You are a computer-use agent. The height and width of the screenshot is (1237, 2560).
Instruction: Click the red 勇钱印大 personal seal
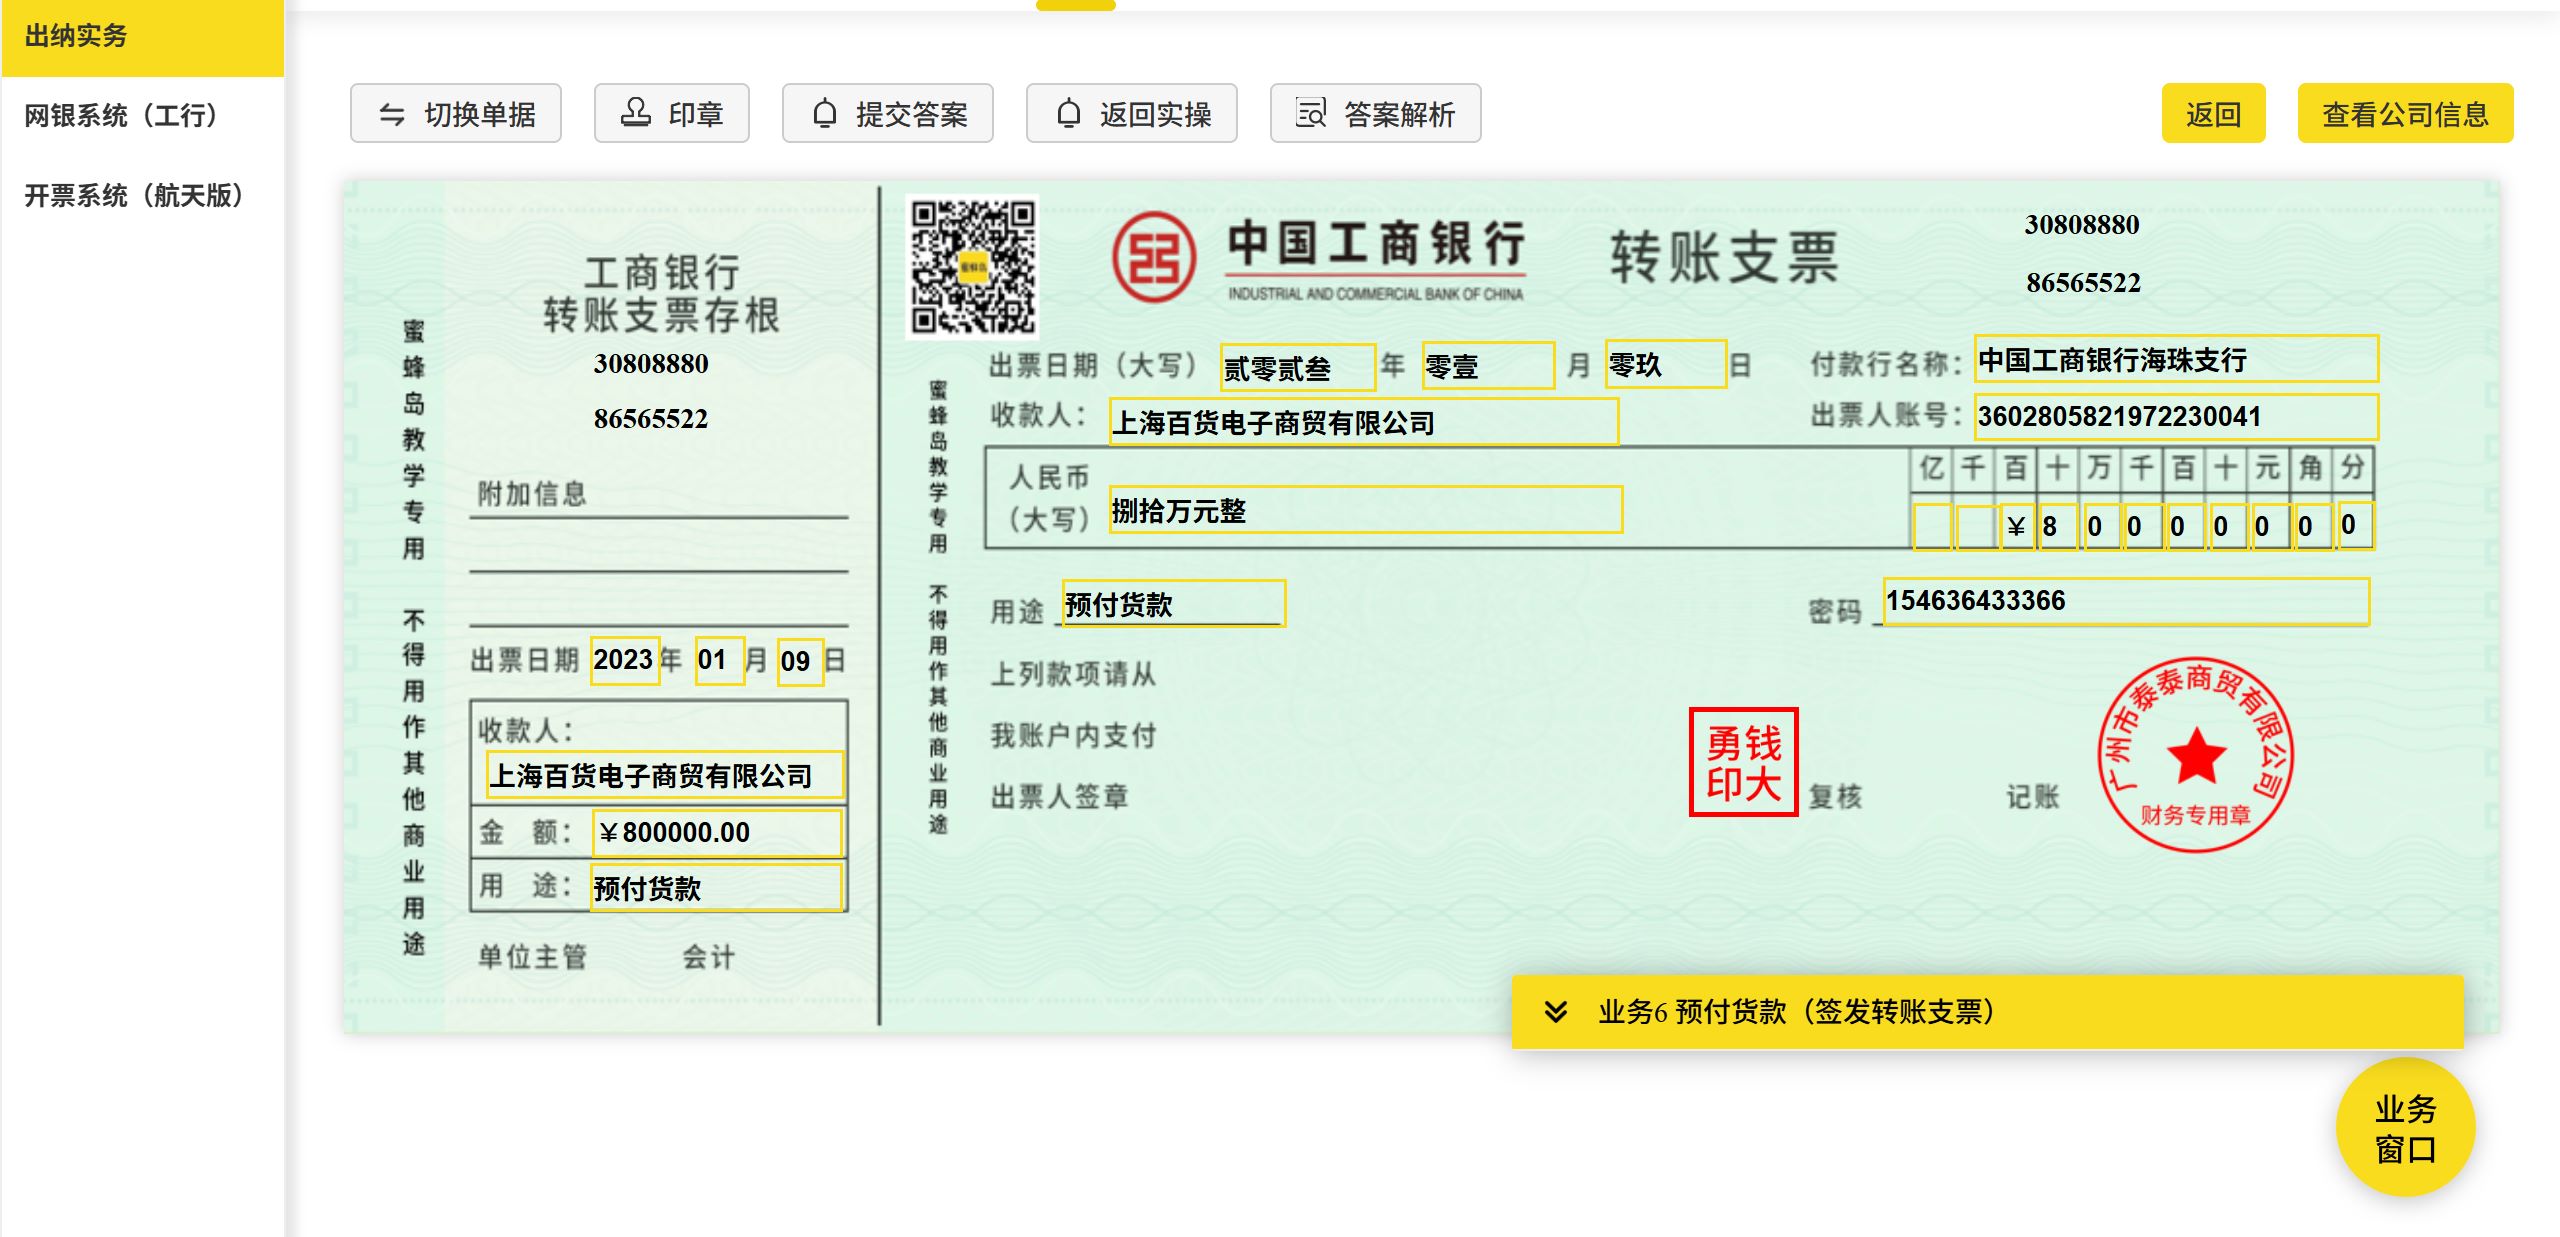(1743, 762)
